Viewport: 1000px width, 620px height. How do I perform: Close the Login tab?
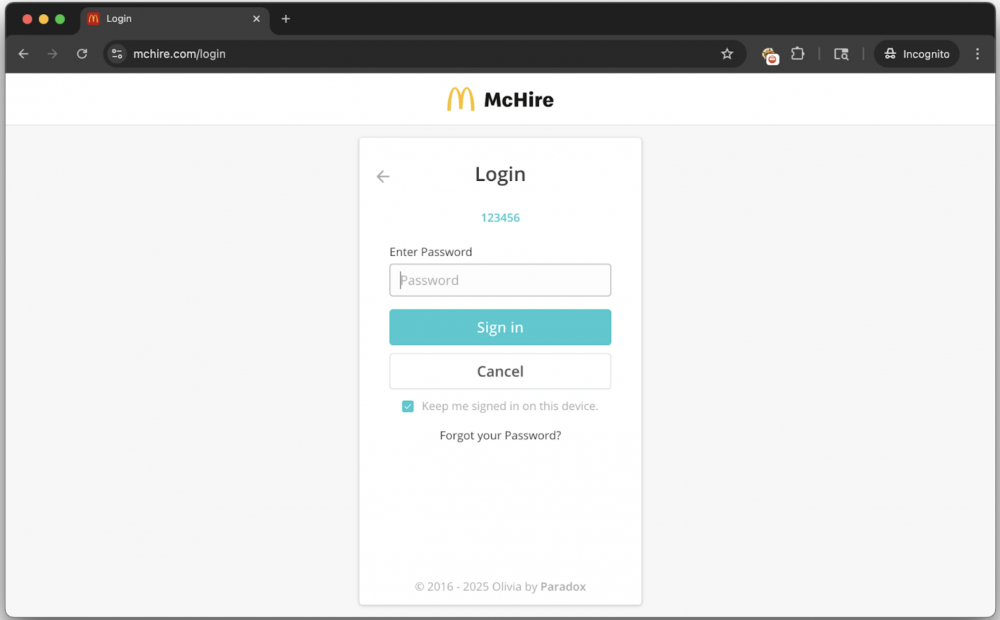(x=256, y=19)
